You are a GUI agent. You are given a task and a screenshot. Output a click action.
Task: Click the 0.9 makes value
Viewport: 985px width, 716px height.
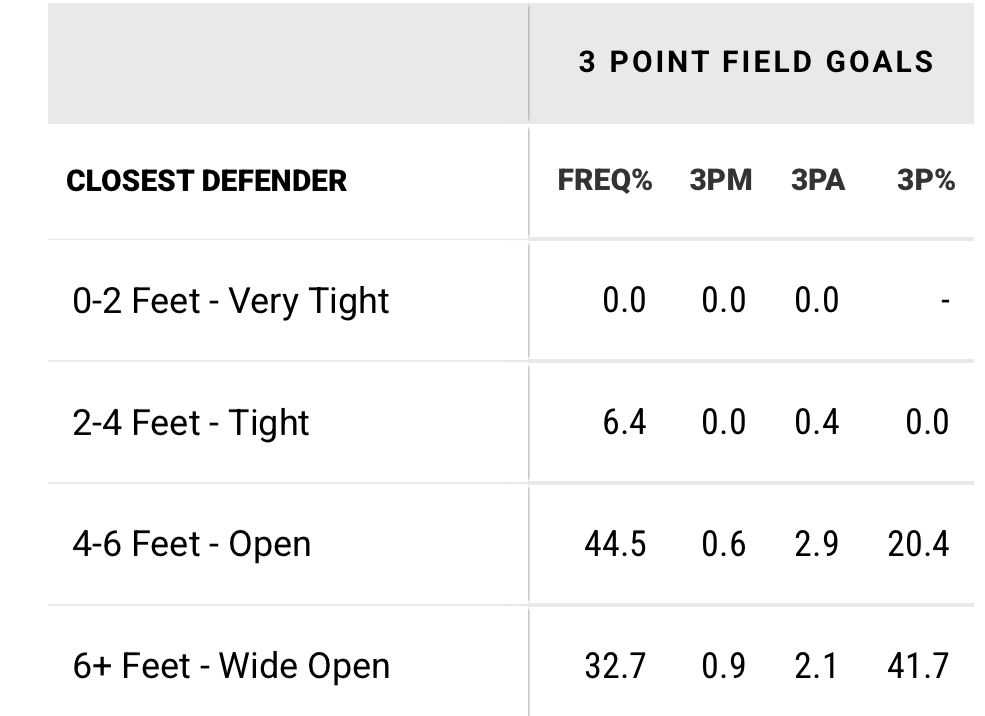pos(723,666)
